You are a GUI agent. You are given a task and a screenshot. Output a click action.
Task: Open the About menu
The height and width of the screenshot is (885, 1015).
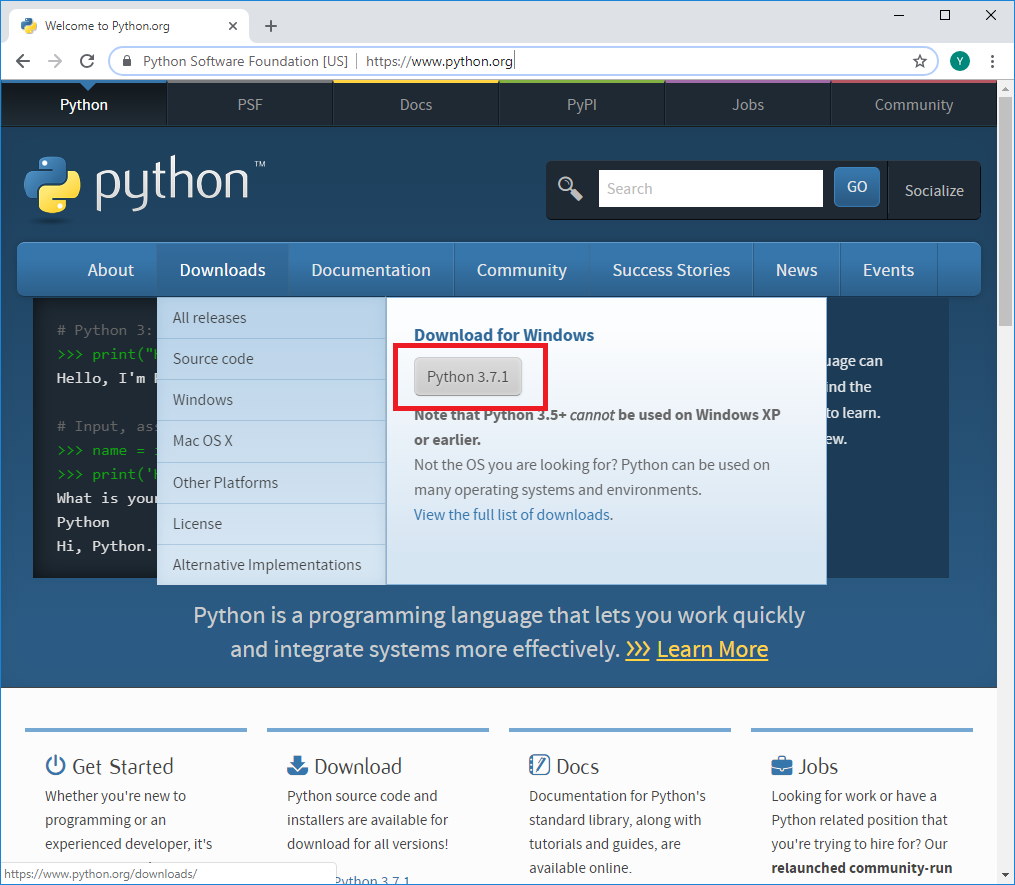[x=111, y=270]
